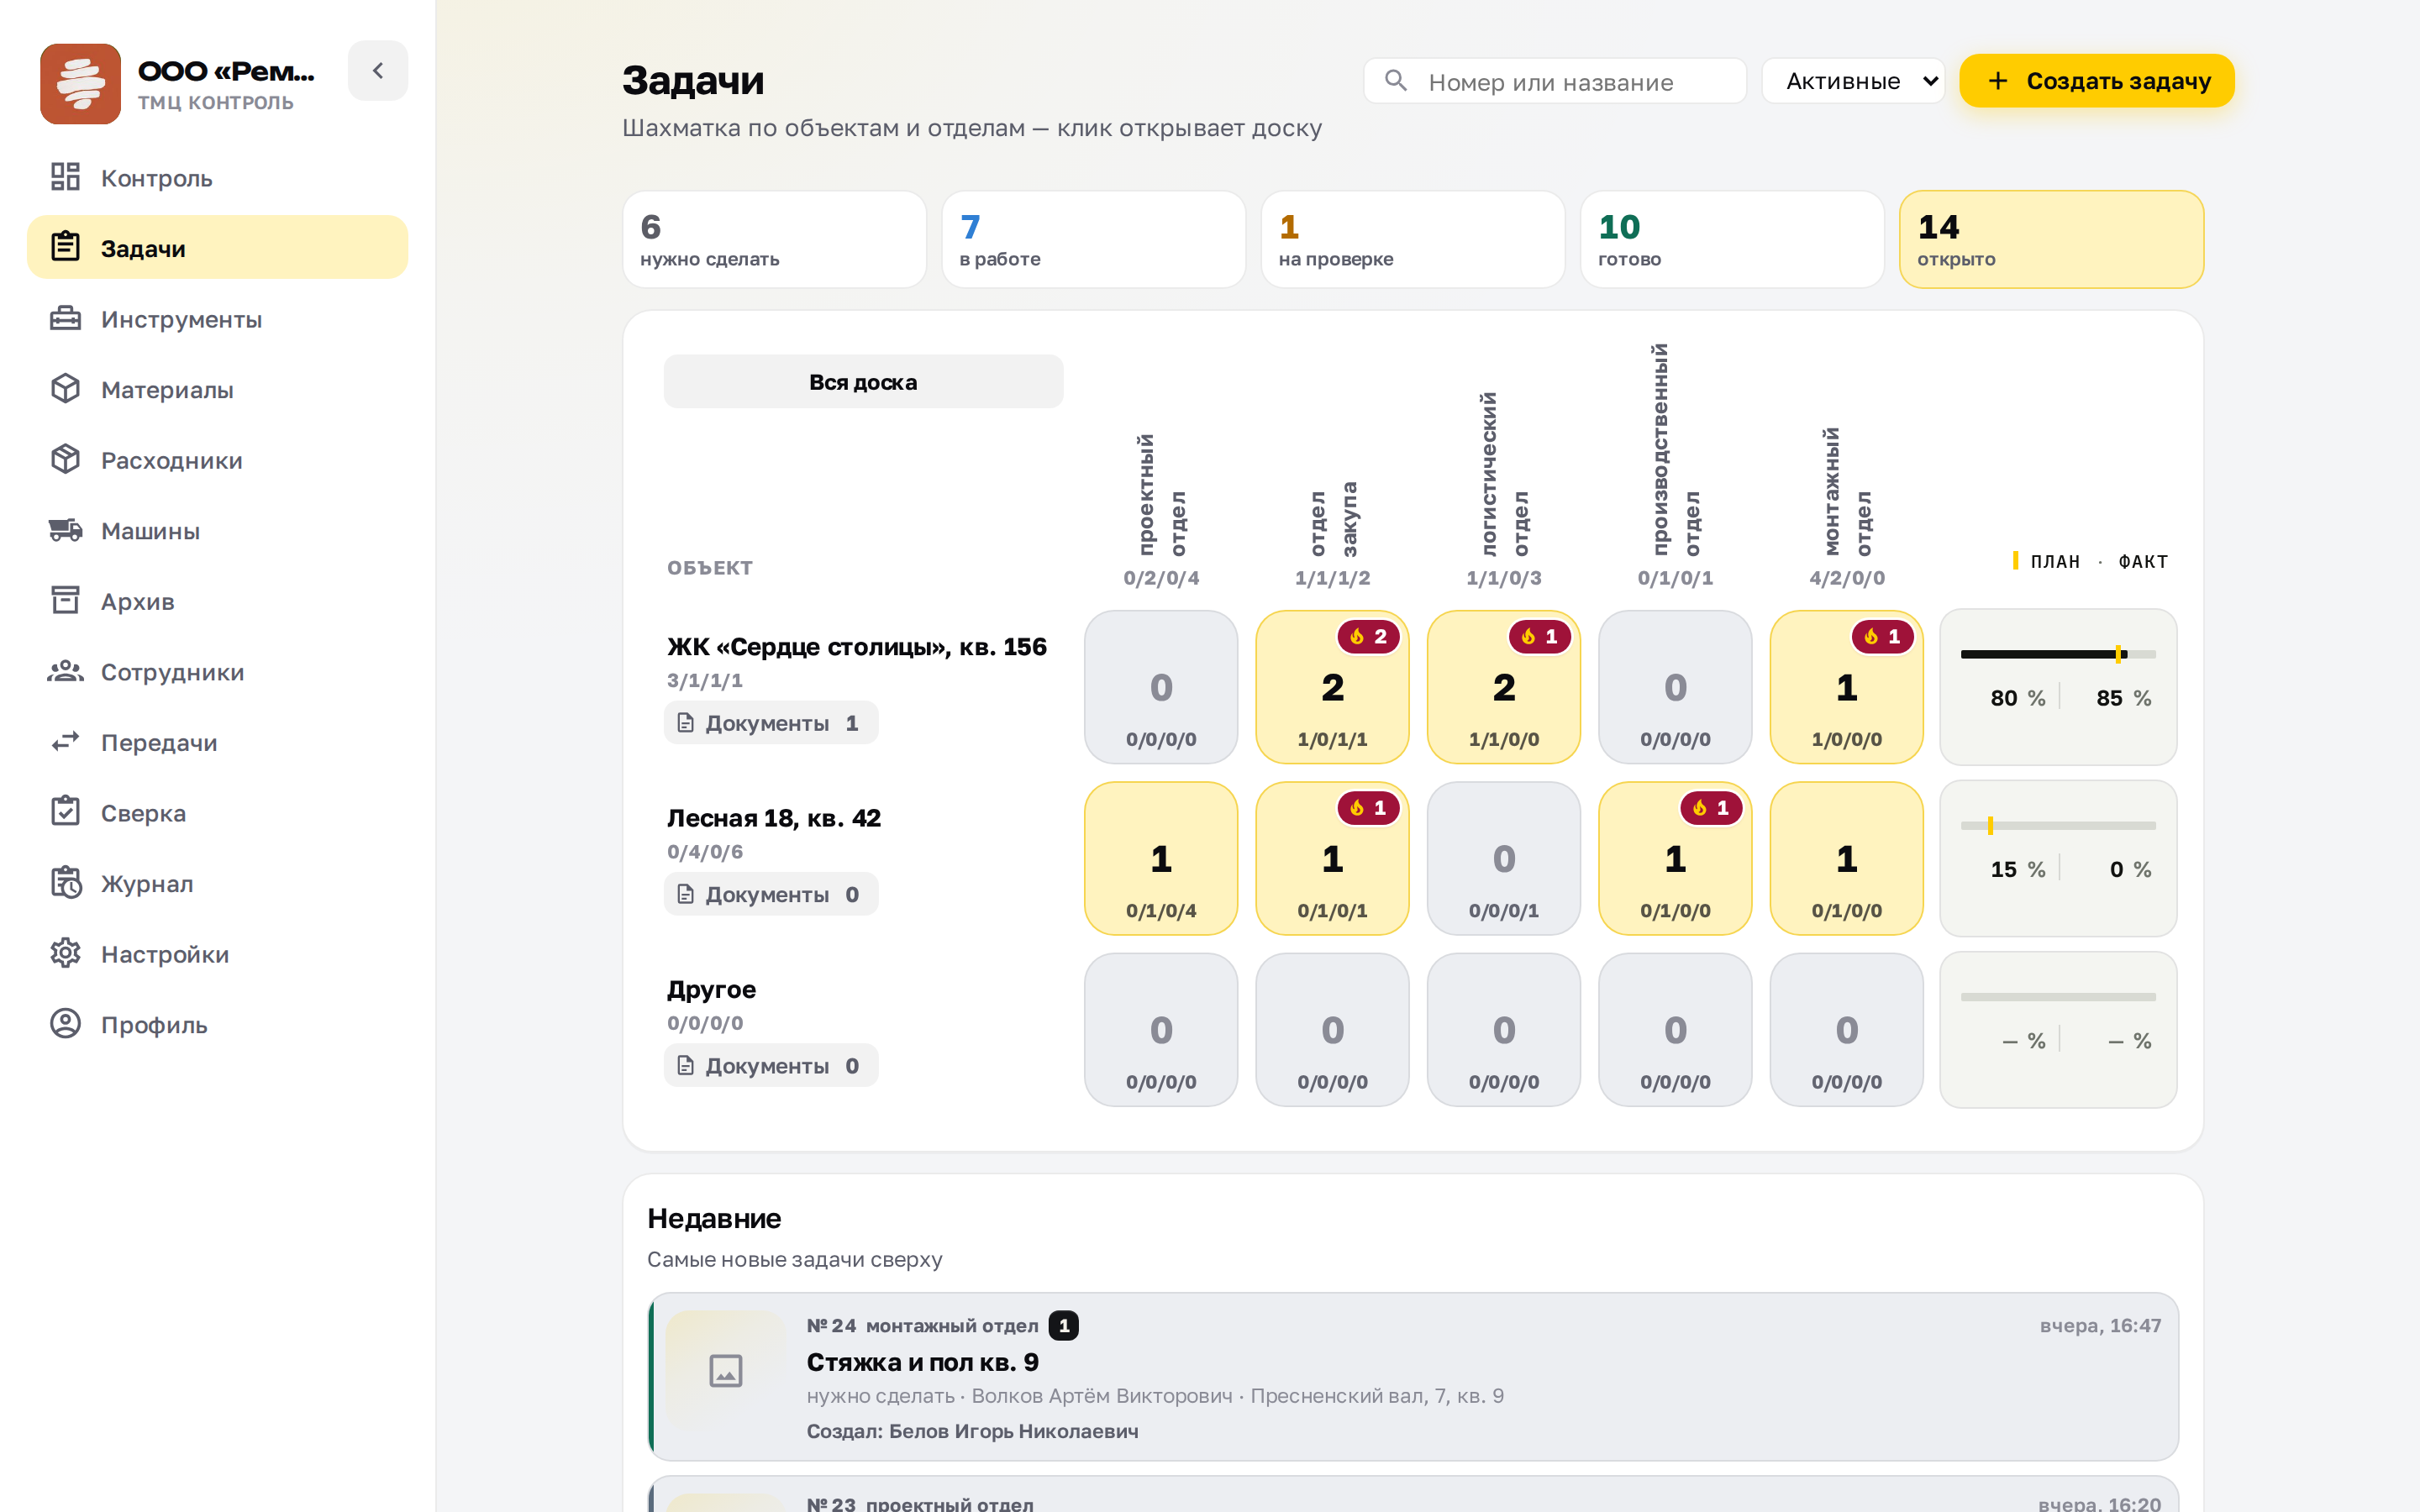The width and height of the screenshot is (2420, 1512).
Task: Click the Сотрудники people icon
Action: pos(65,671)
